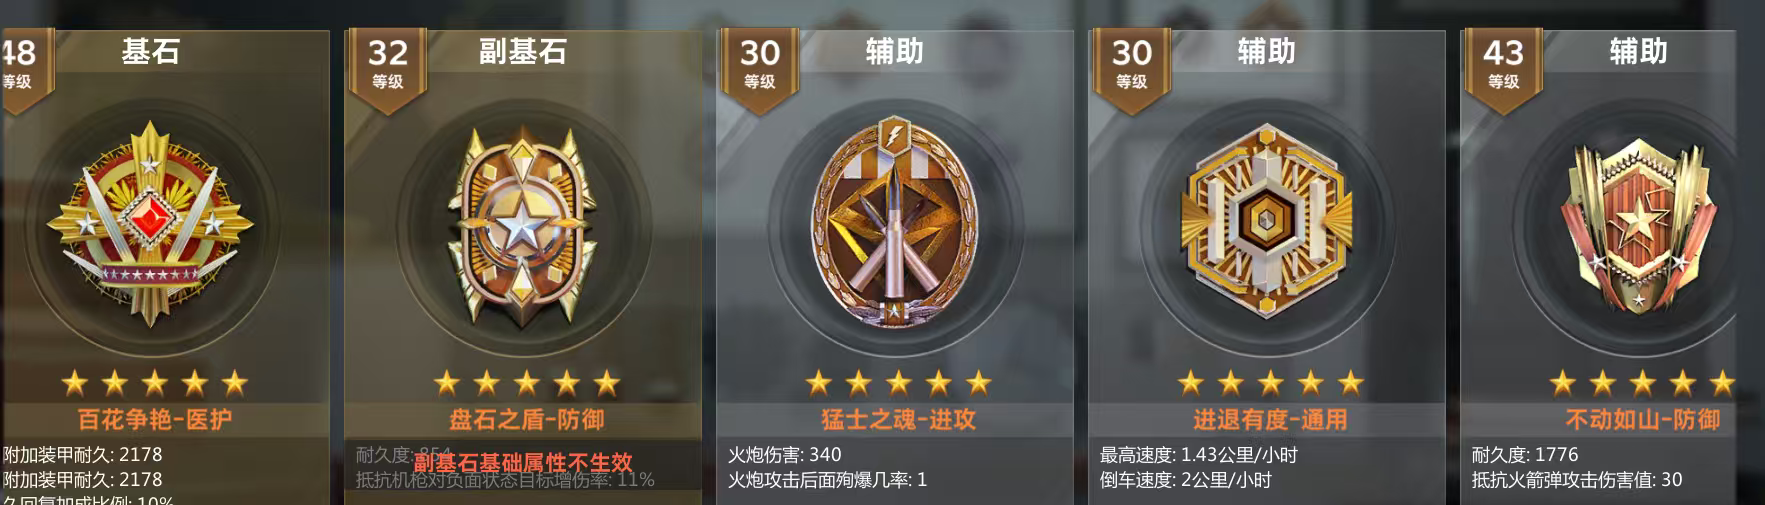Open the 副基石 slot header
Screen dimensions: 1765x505
(522, 51)
